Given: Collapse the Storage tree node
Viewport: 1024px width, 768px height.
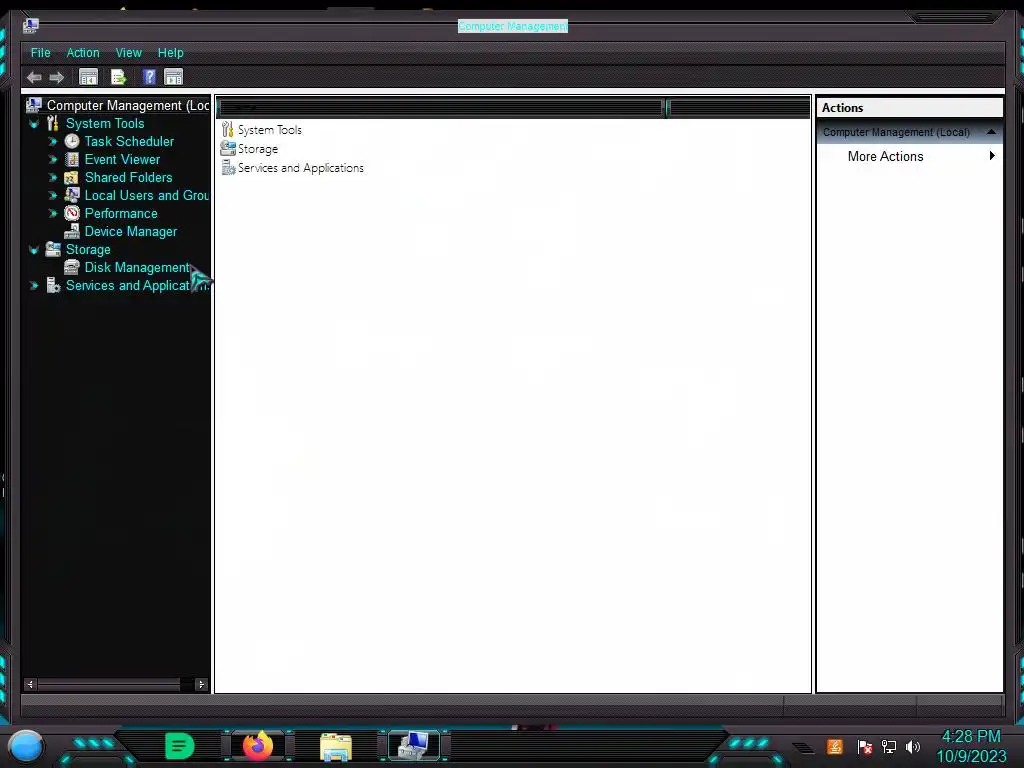Looking at the screenshot, I should 34,249.
